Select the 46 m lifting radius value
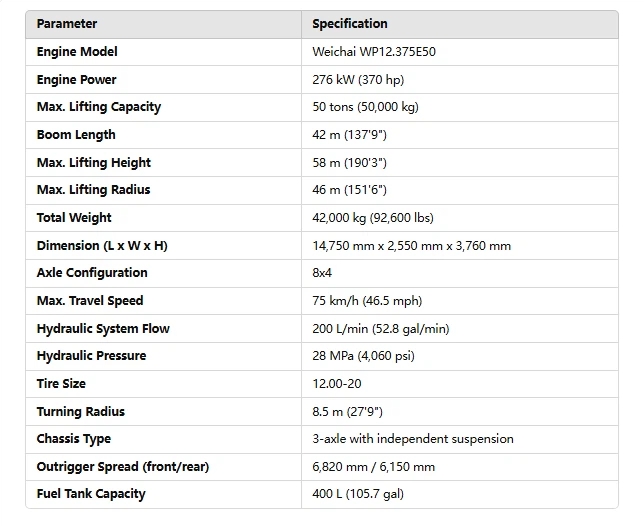 pos(349,190)
